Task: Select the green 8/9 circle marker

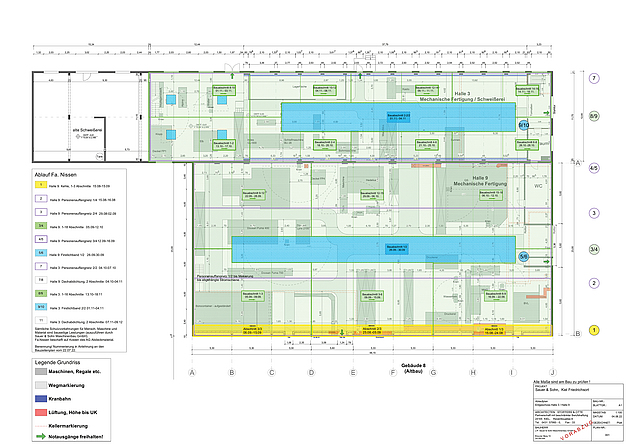Action: (x=593, y=116)
